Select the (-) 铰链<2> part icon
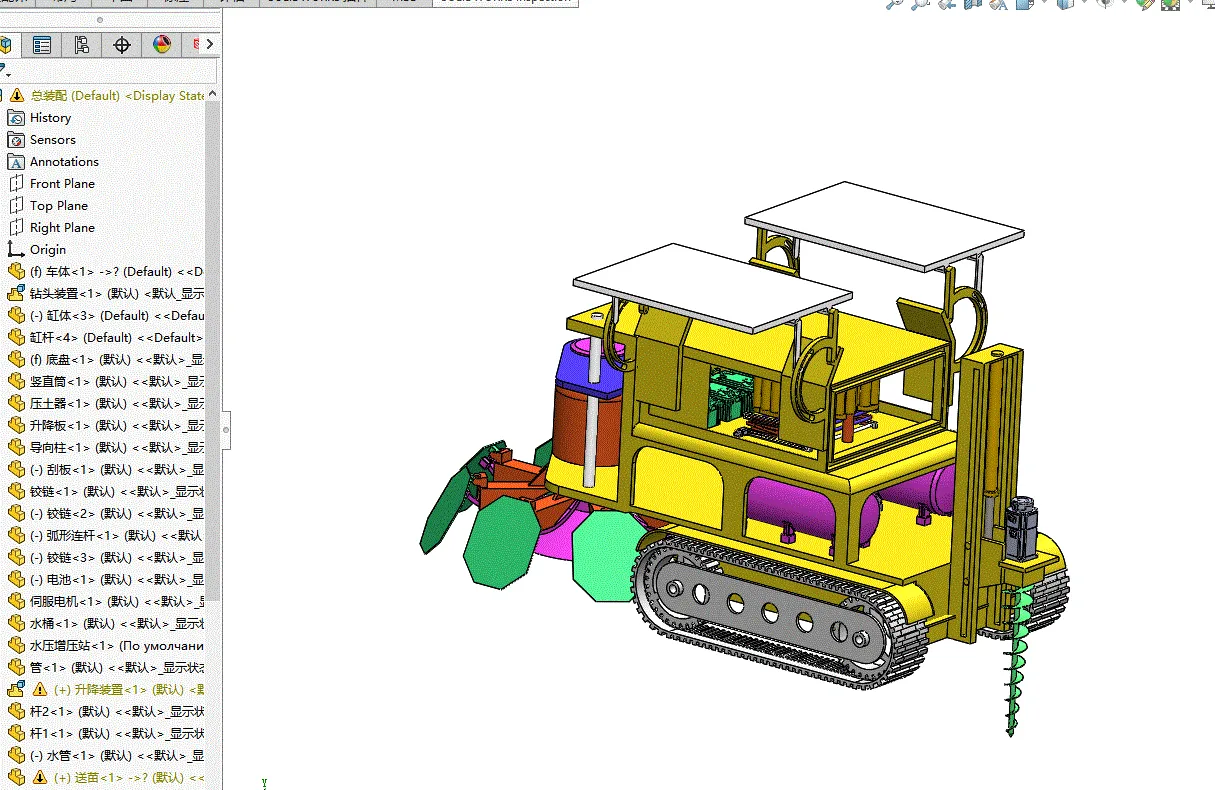The height and width of the screenshot is (790, 1215). (15, 514)
